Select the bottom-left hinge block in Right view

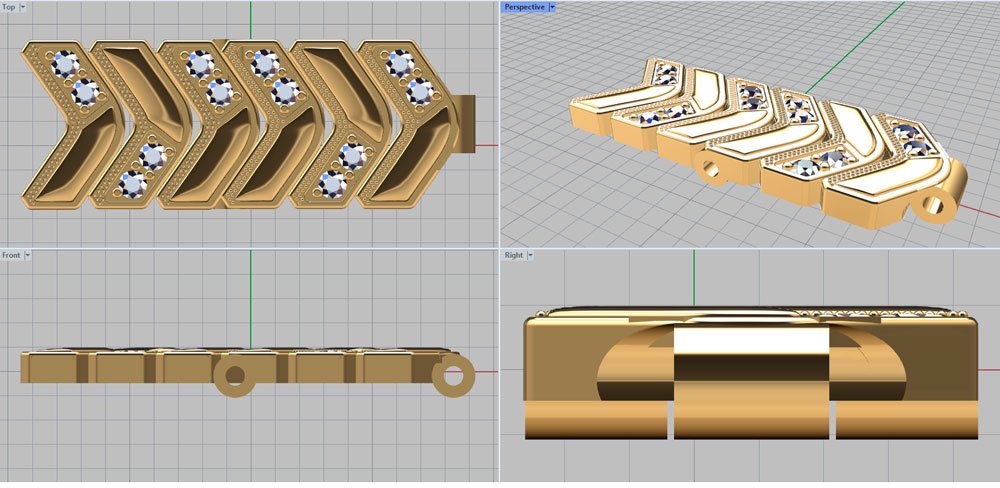coord(596,421)
